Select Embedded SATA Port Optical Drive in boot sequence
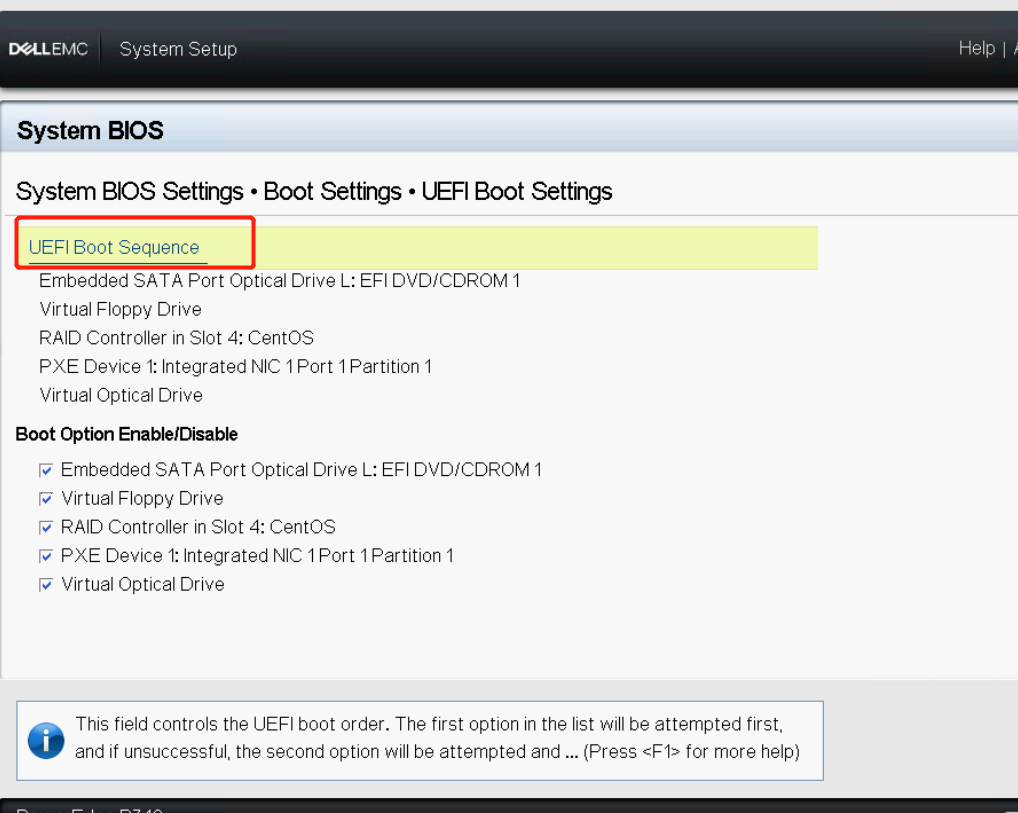The height and width of the screenshot is (813, 1018). tap(279, 281)
